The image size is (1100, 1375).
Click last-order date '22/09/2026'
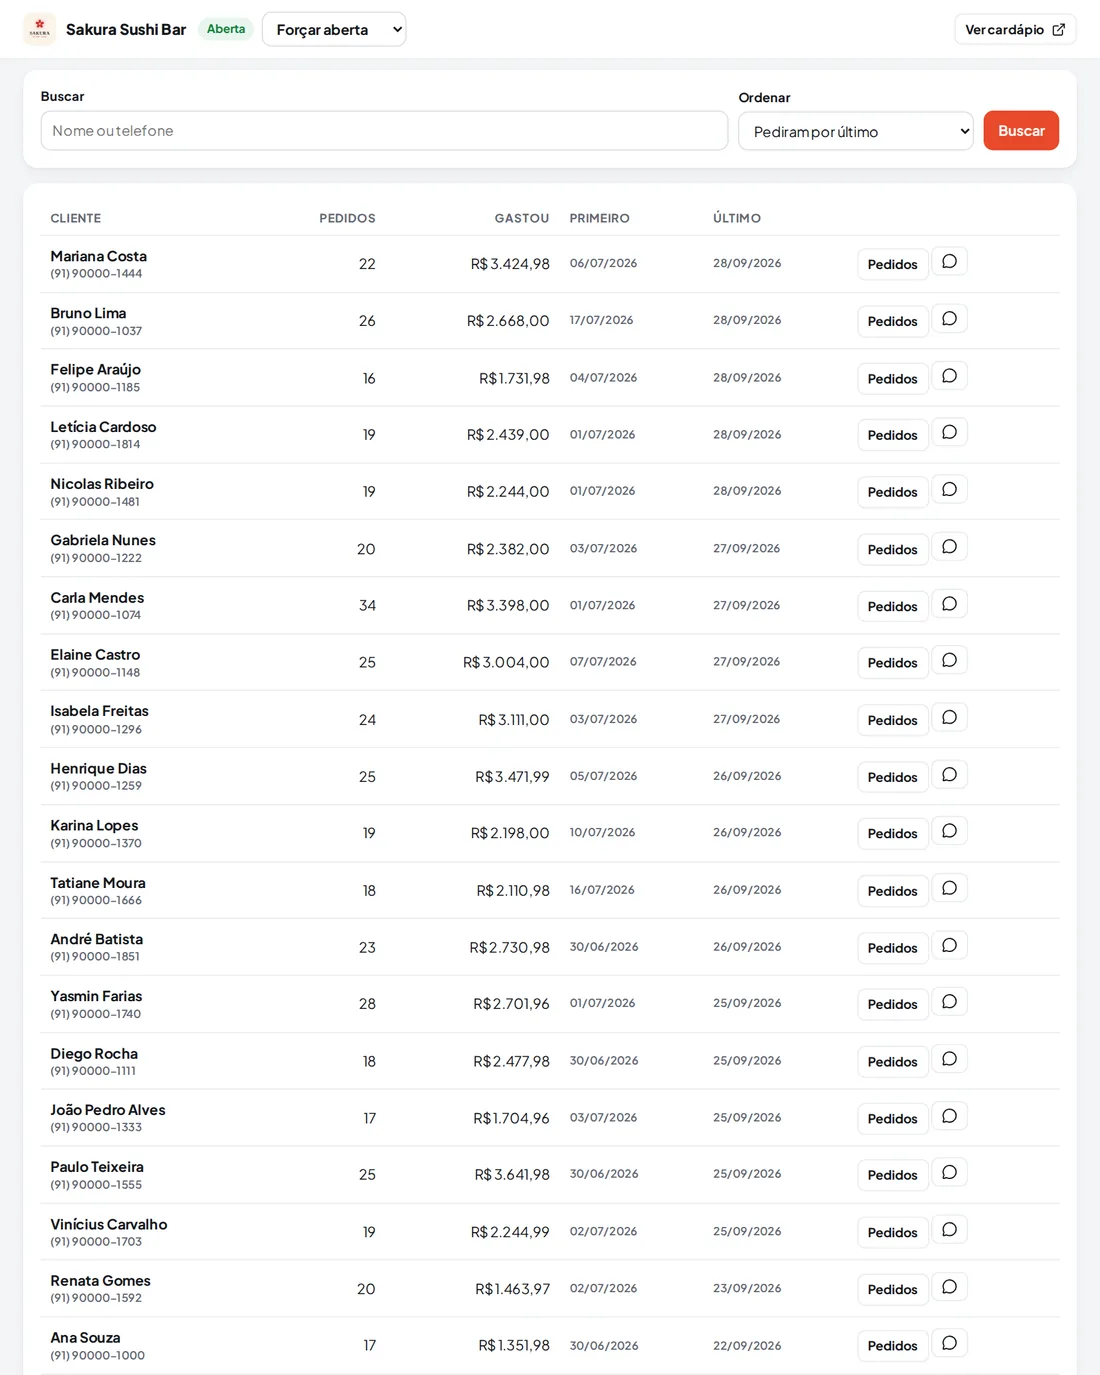click(747, 1345)
